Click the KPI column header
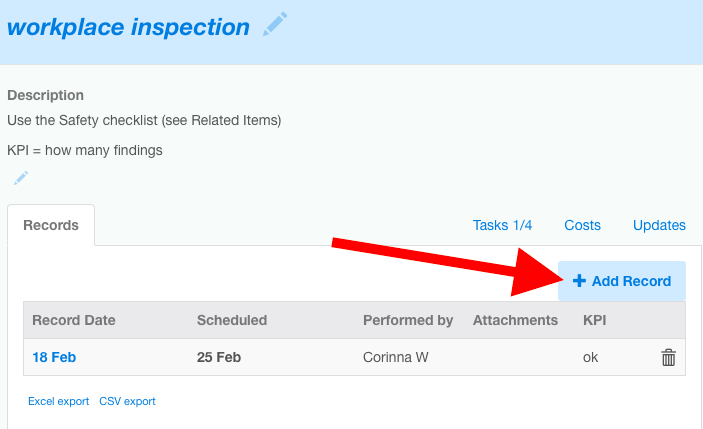The height and width of the screenshot is (429, 703). coord(595,320)
